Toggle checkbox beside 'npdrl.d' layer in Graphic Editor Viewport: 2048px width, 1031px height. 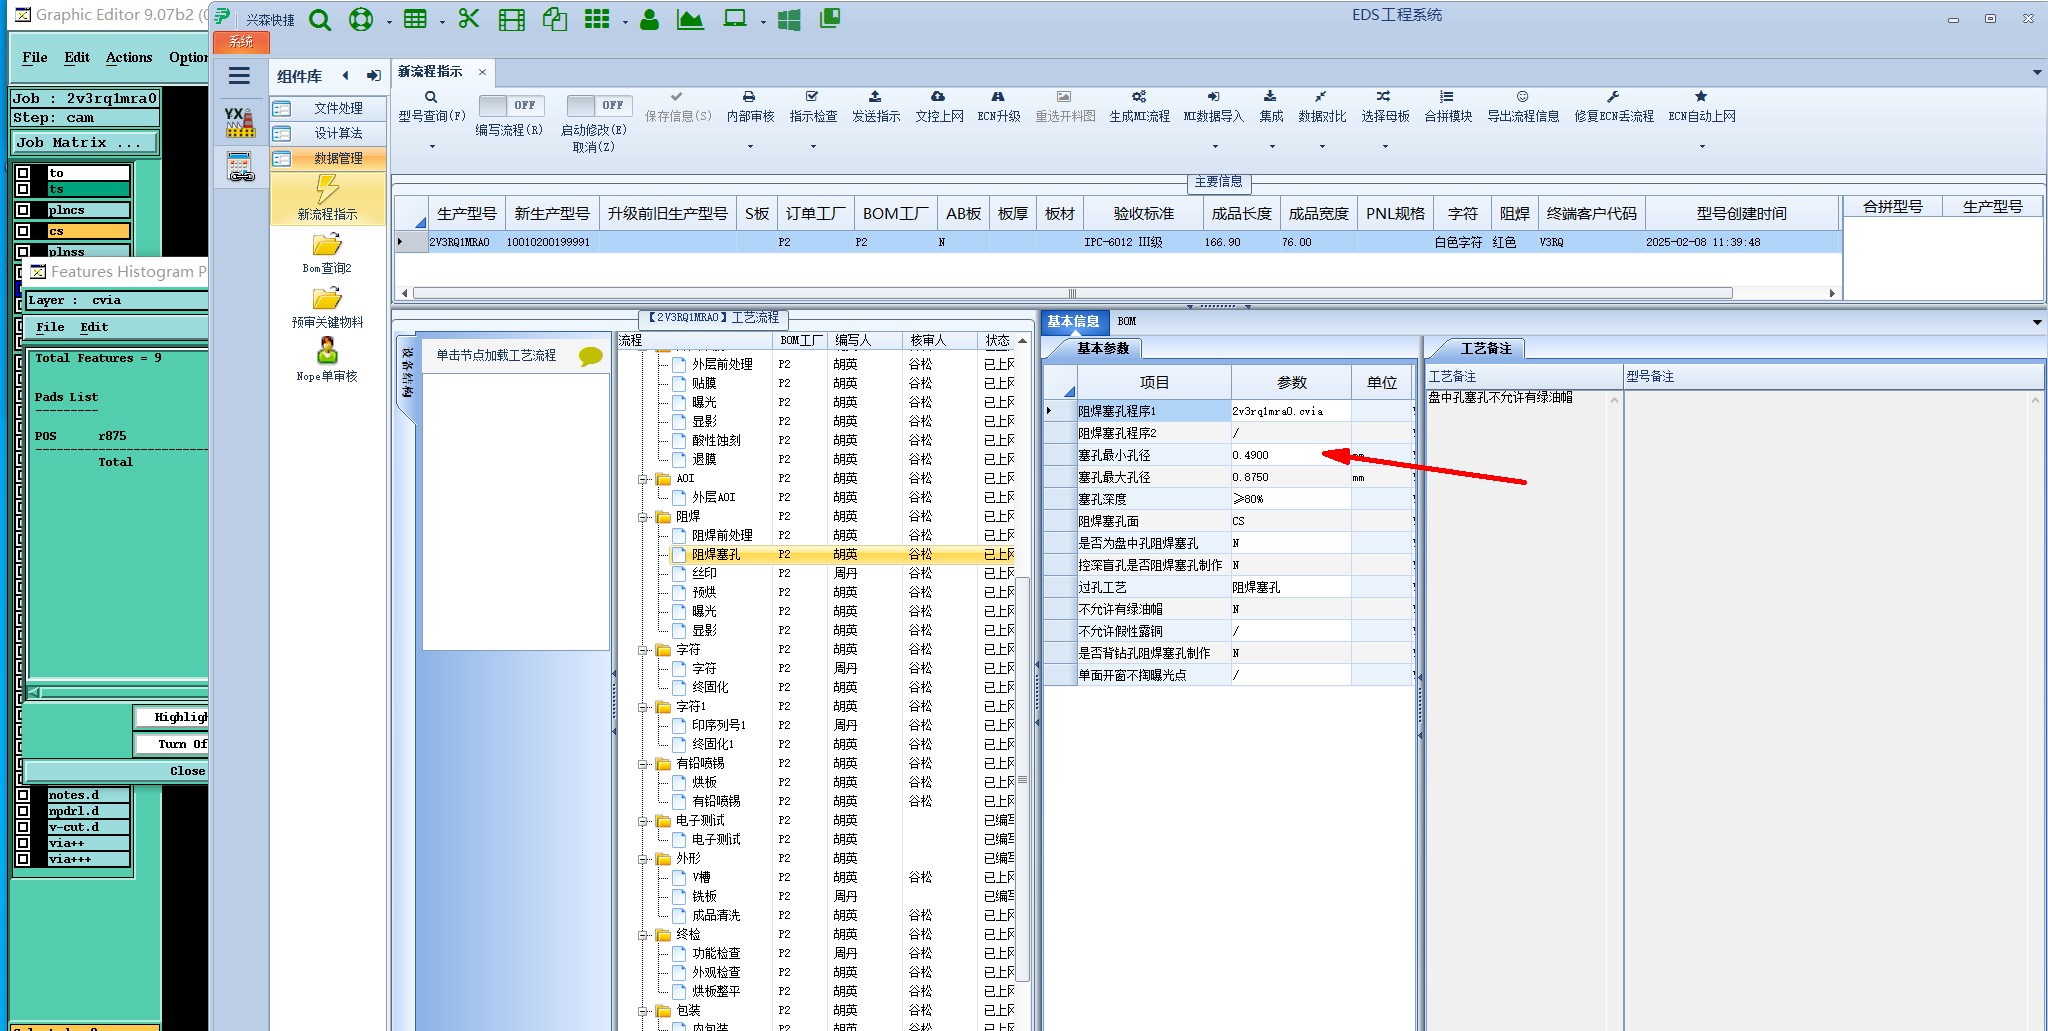pyautogui.click(x=23, y=811)
